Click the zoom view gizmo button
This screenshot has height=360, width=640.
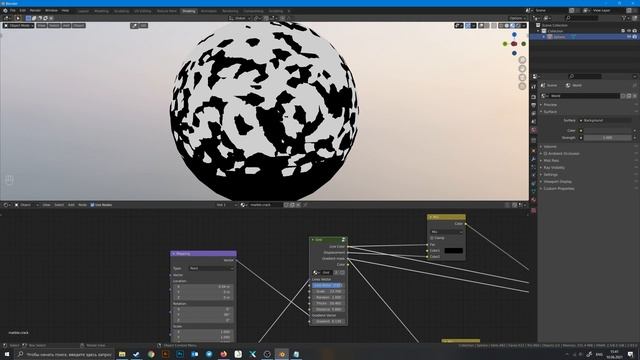pyautogui.click(x=522, y=60)
